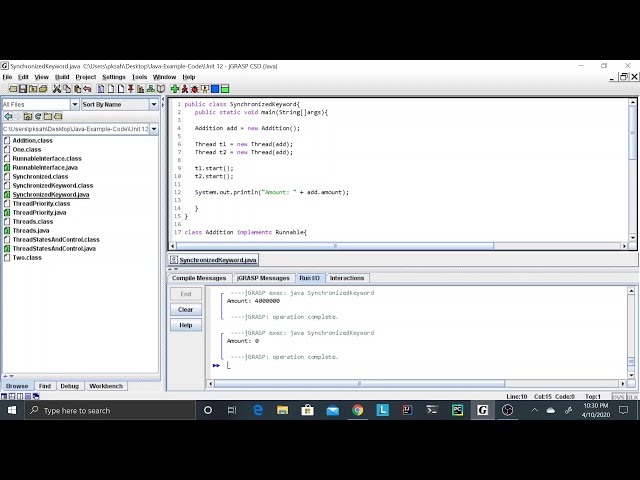
Task: Select the SynchronizedKeyword.java editor tab
Action: pyautogui.click(x=213, y=260)
